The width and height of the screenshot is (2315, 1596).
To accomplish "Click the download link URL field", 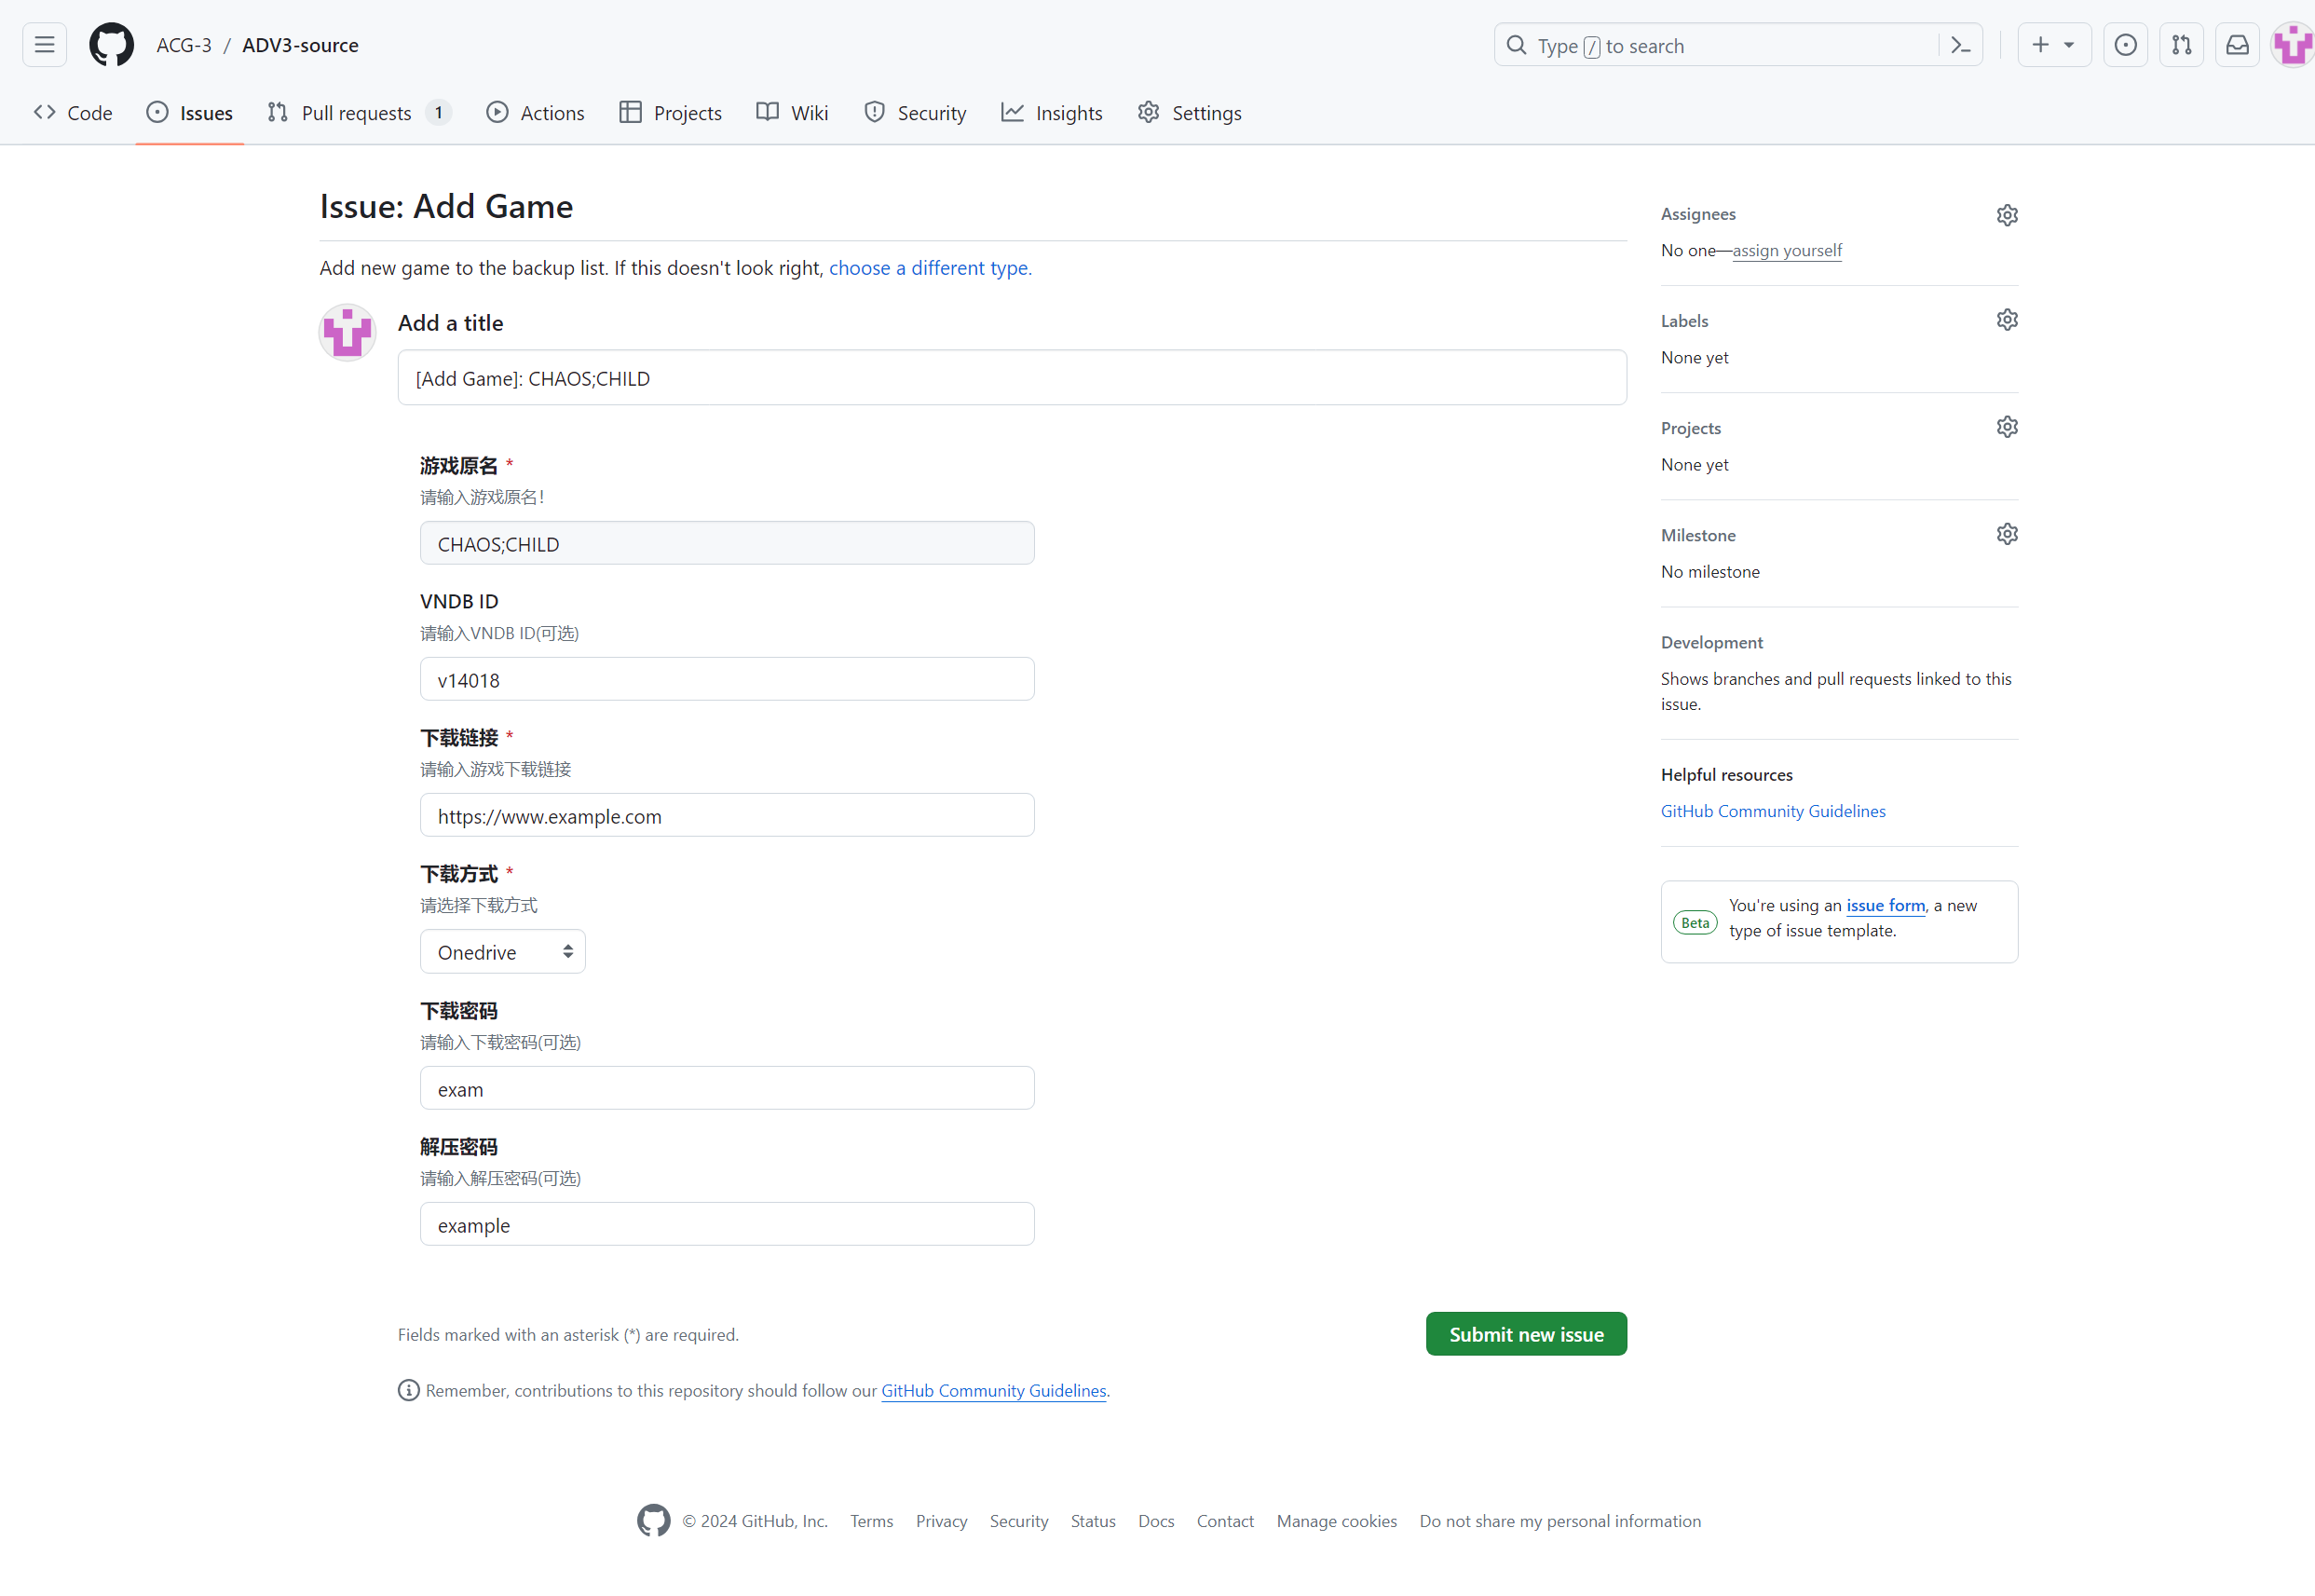I will 727,815.
